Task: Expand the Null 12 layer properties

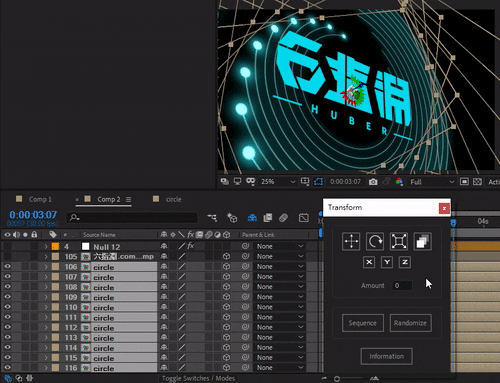Action: click(46, 247)
